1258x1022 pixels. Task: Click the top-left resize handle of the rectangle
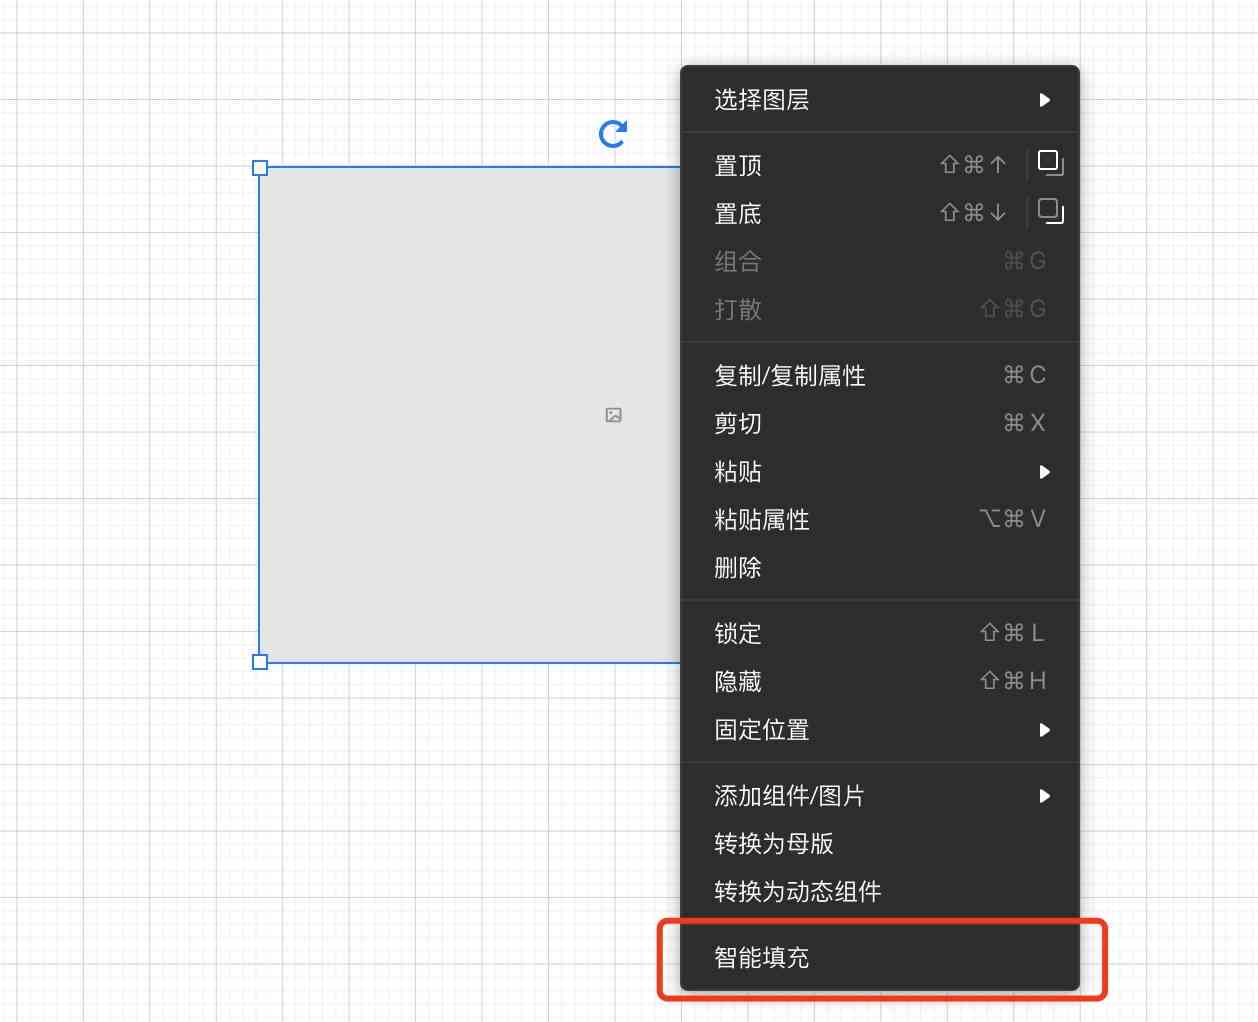(260, 168)
